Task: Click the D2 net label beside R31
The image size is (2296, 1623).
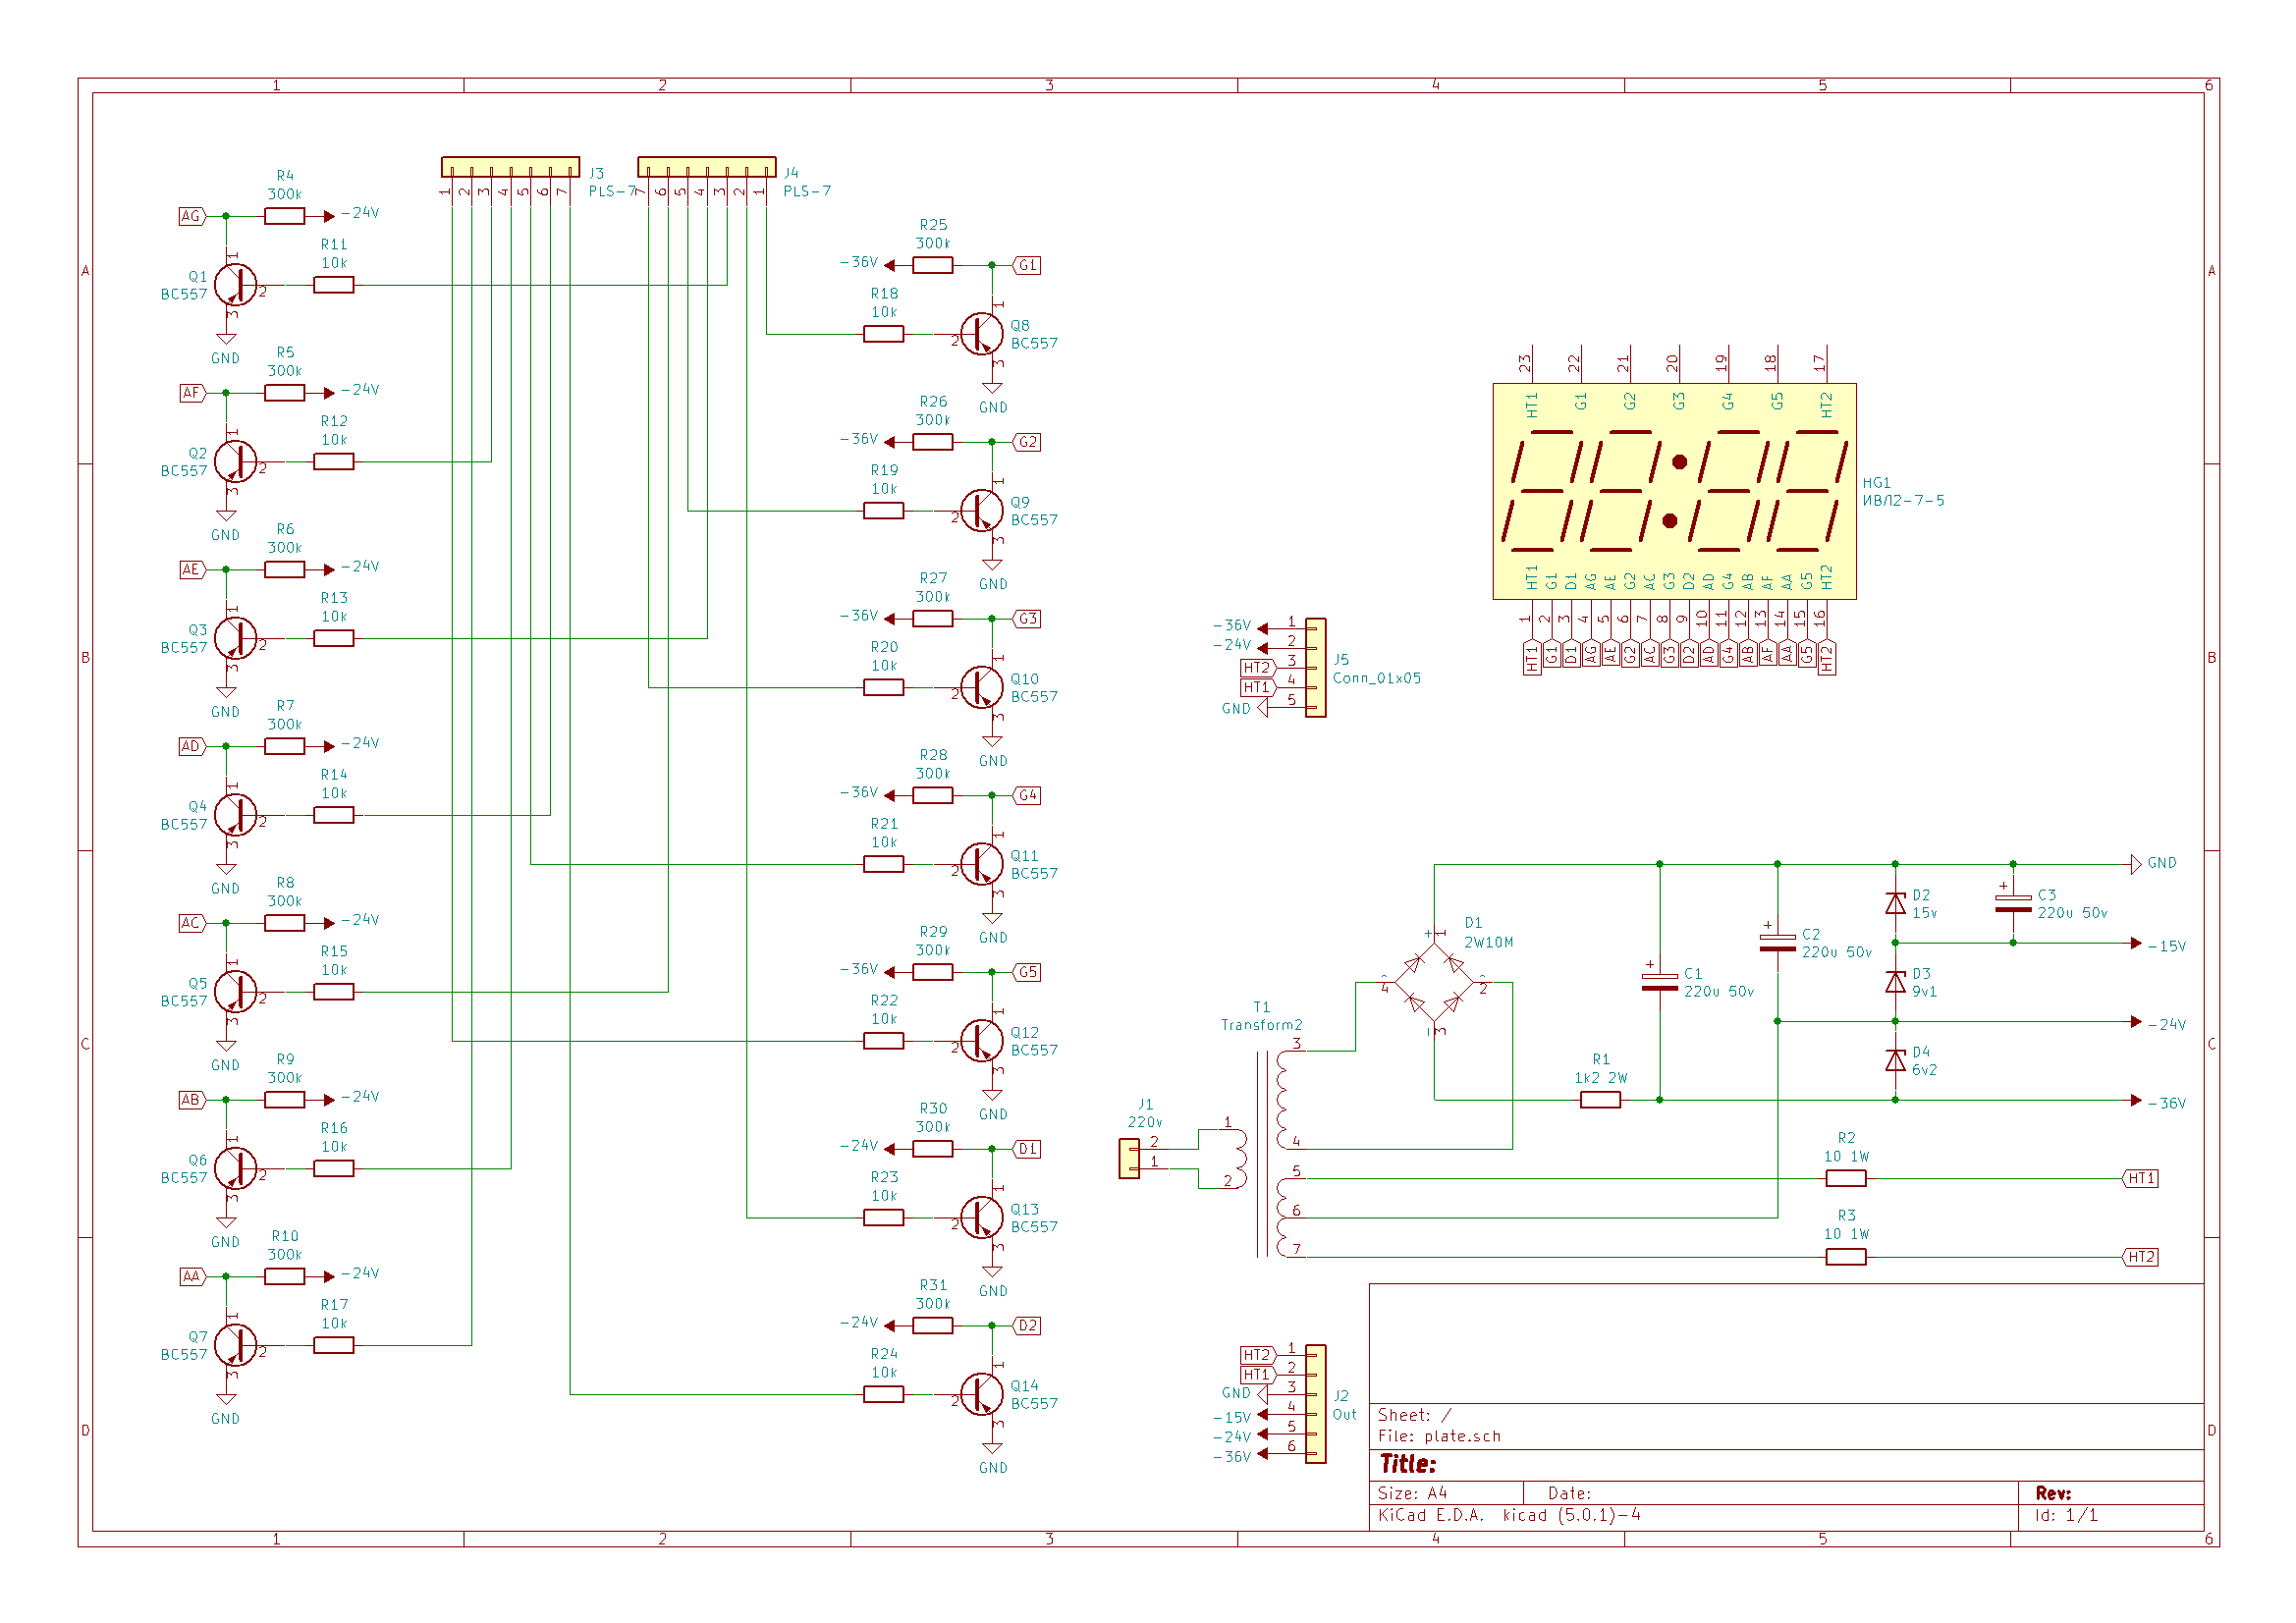Action: tap(1027, 1326)
